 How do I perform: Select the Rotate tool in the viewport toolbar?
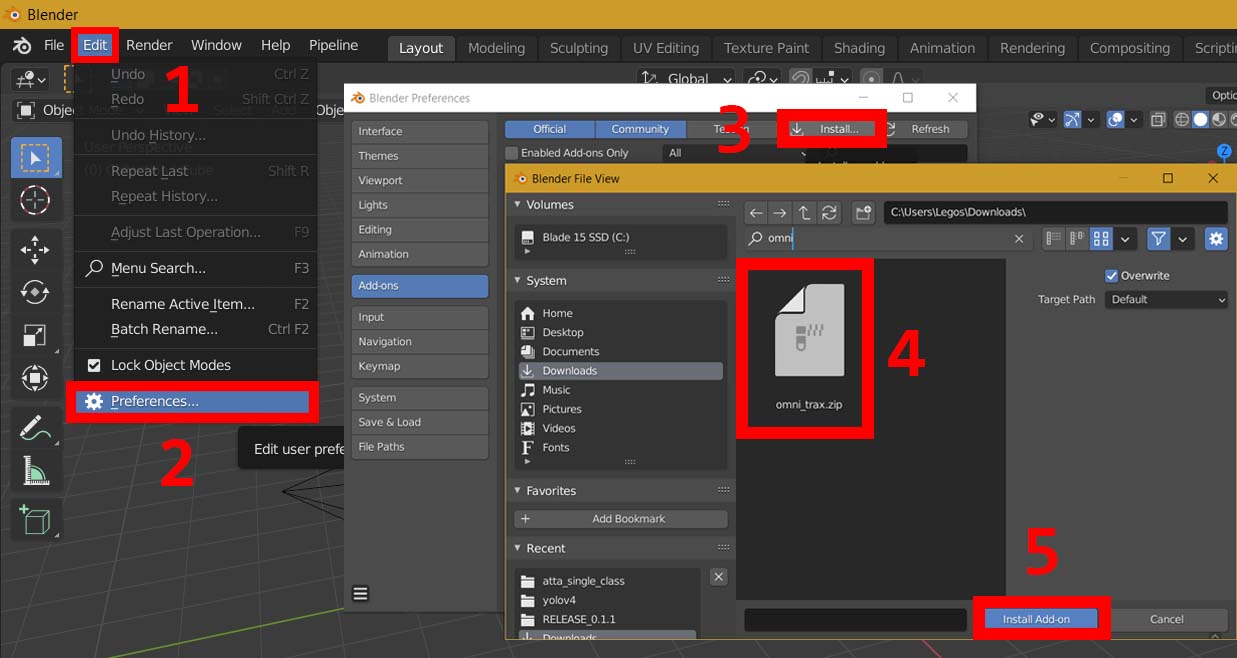pyautogui.click(x=35, y=292)
